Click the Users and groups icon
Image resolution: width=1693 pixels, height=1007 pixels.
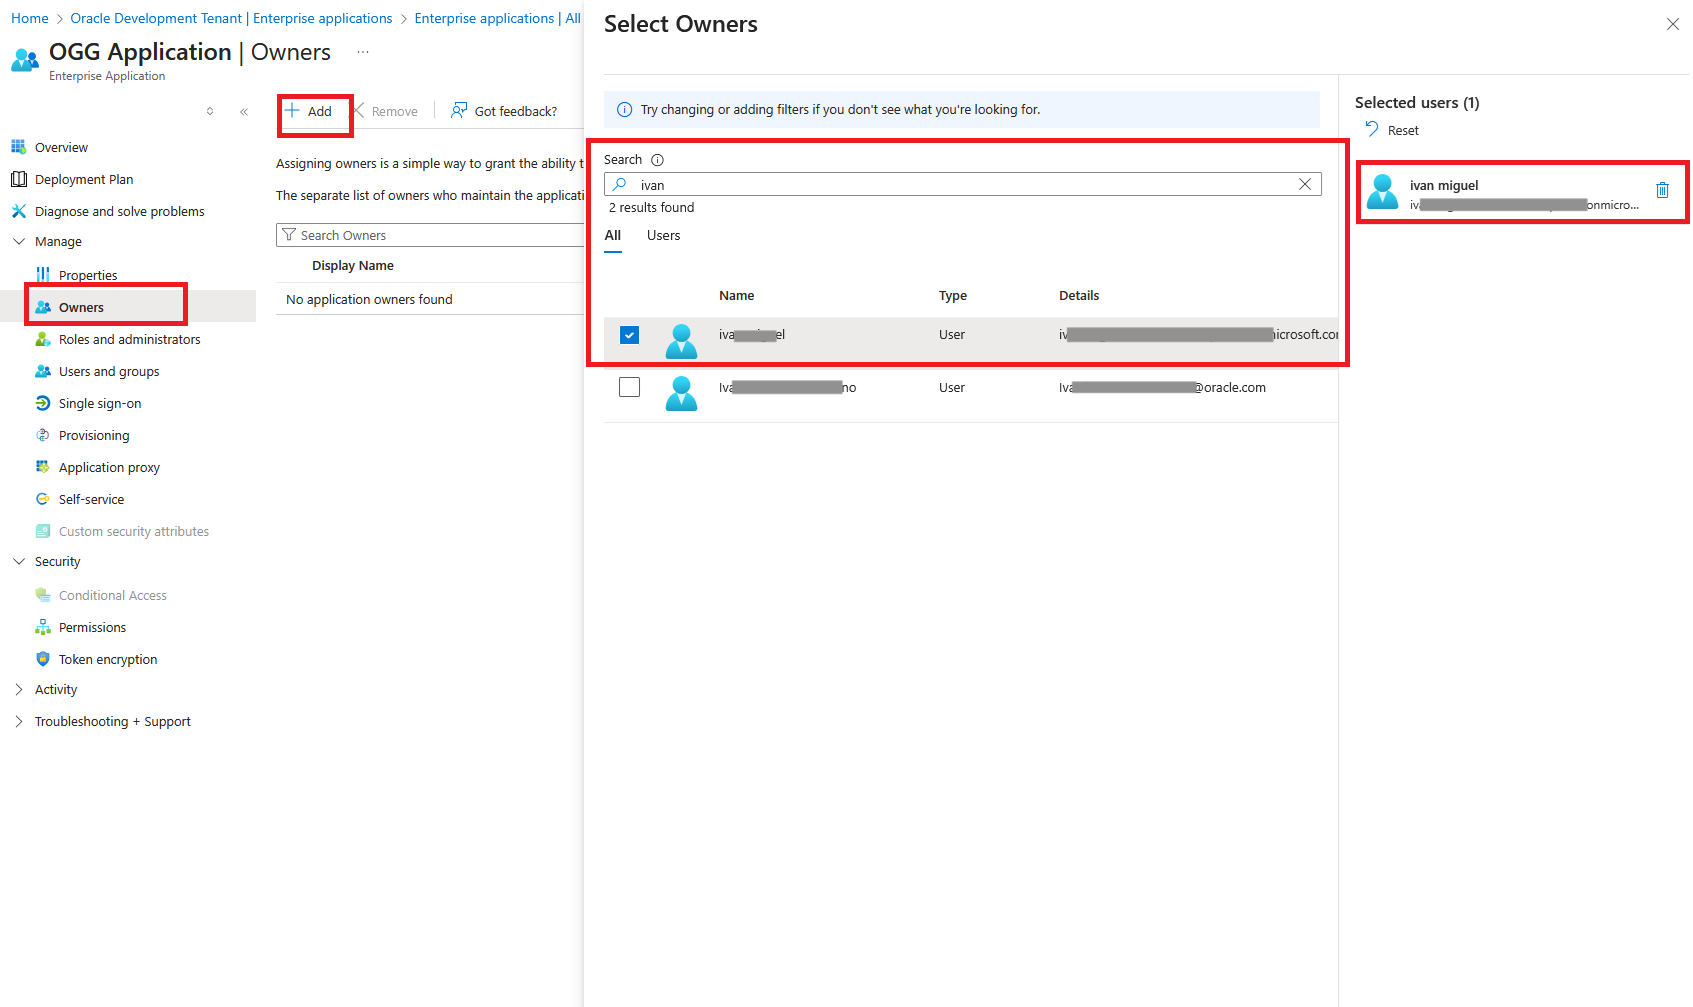tap(43, 371)
